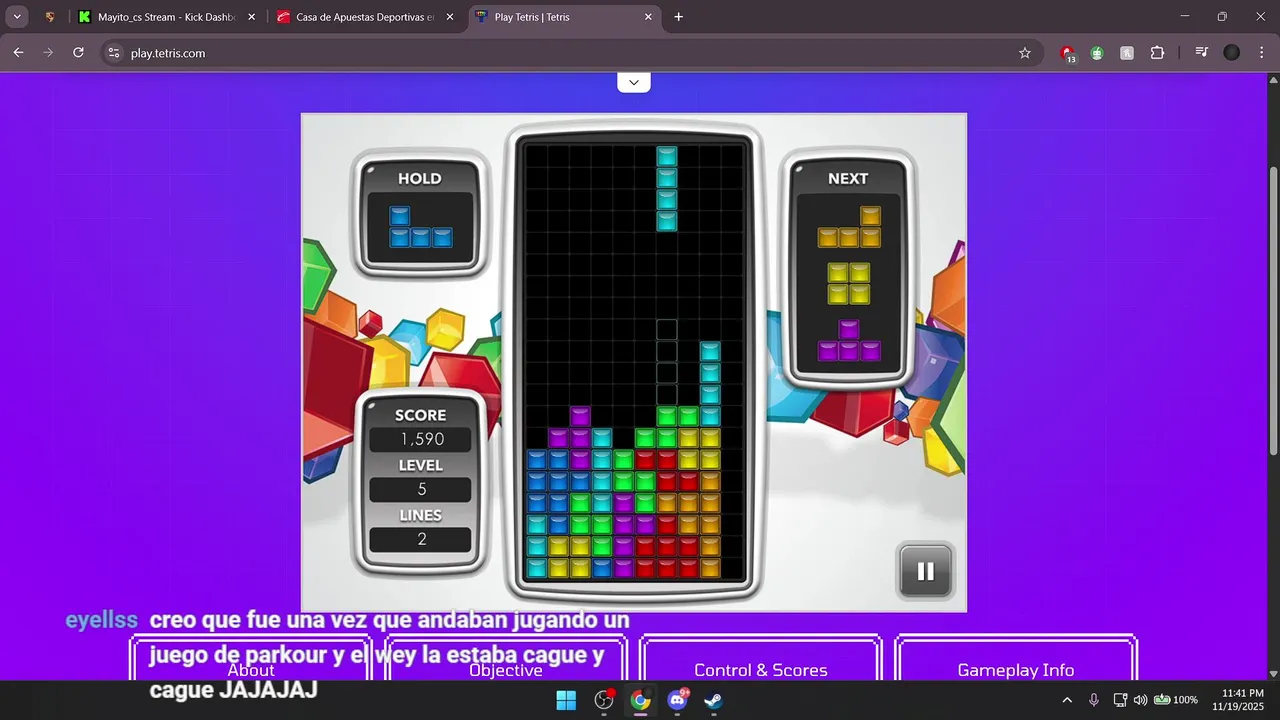Open the Chrome profile avatar
Image resolution: width=1280 pixels, height=720 pixels.
[x=1231, y=53]
